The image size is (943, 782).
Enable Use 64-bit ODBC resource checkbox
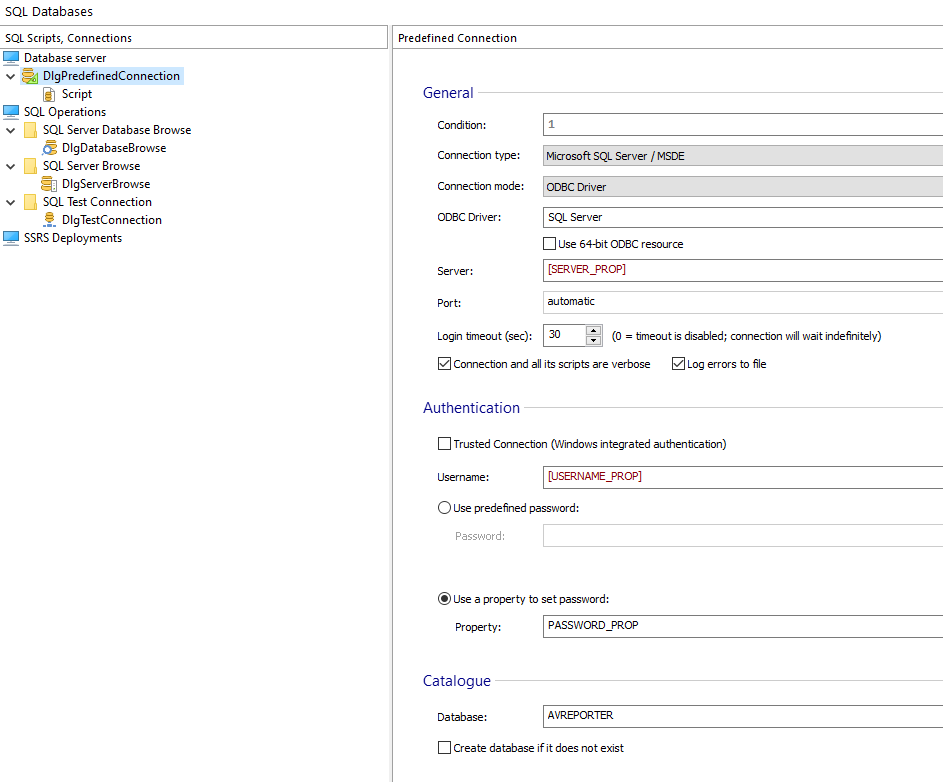(549, 244)
